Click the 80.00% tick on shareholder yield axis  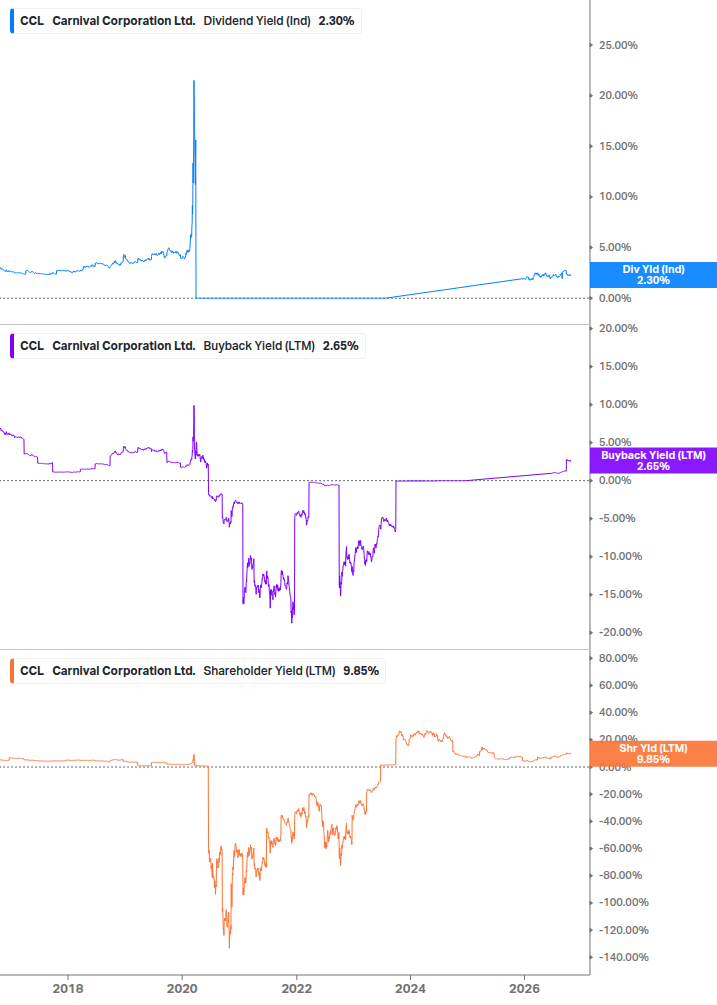point(618,658)
